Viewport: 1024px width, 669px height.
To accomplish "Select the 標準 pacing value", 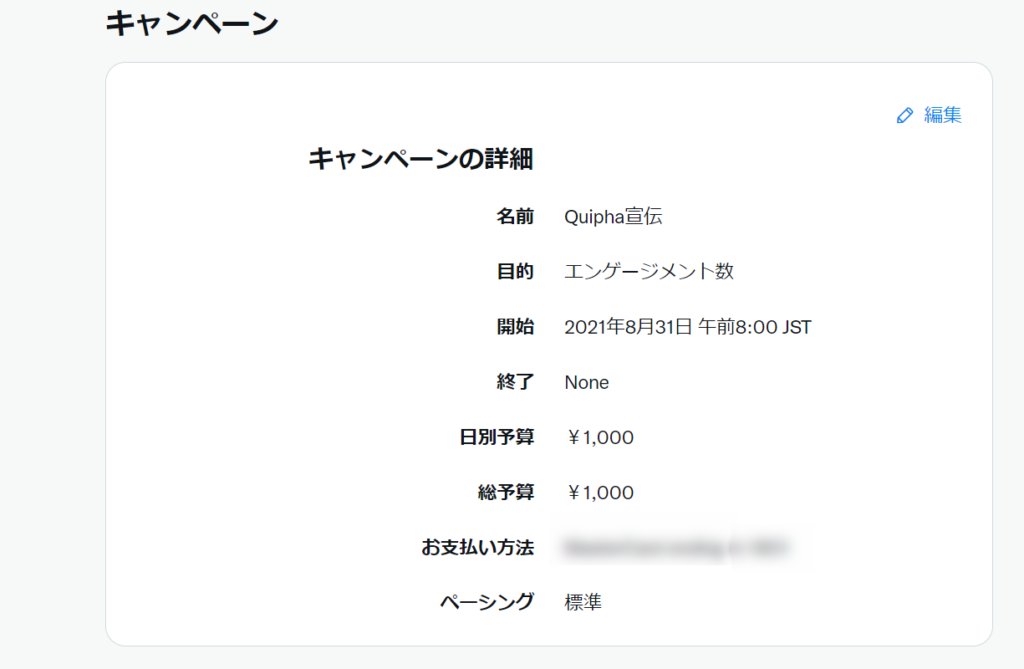I will point(583,602).
